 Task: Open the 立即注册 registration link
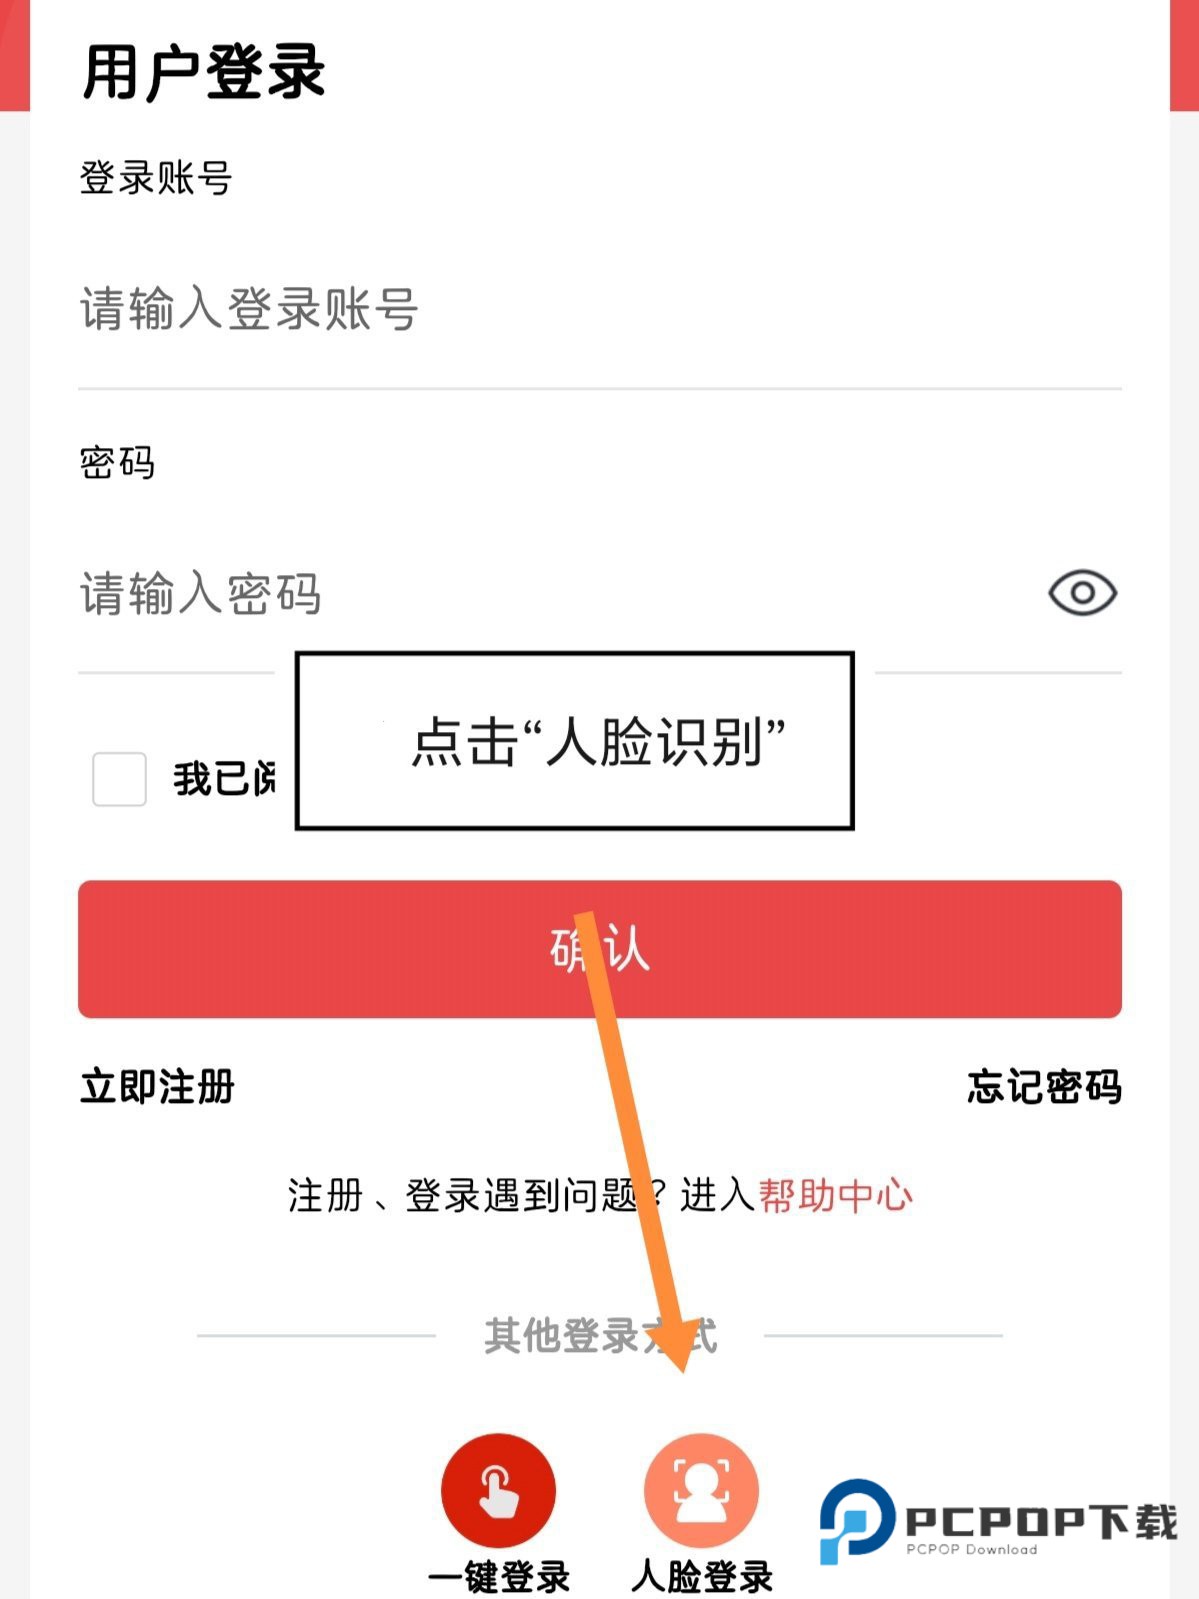click(x=157, y=1087)
